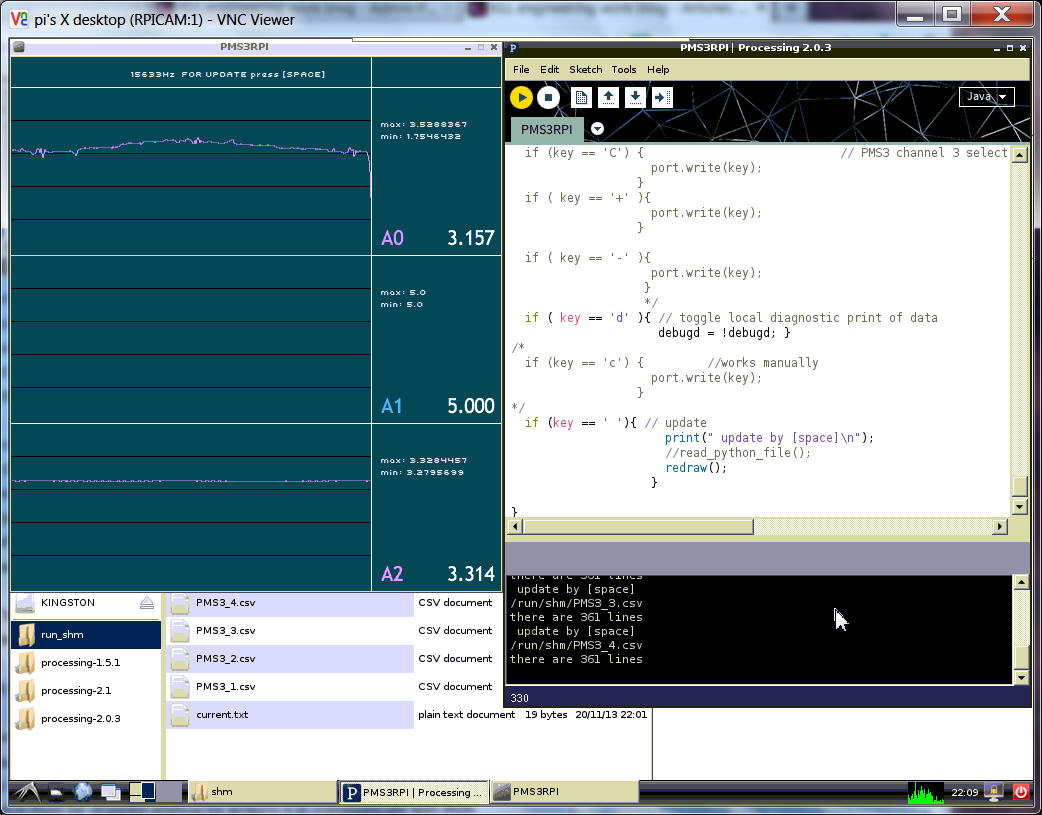Viewport: 1042px width, 815px height.
Task: Run the sketch with the Play button
Action: [x=521, y=97]
